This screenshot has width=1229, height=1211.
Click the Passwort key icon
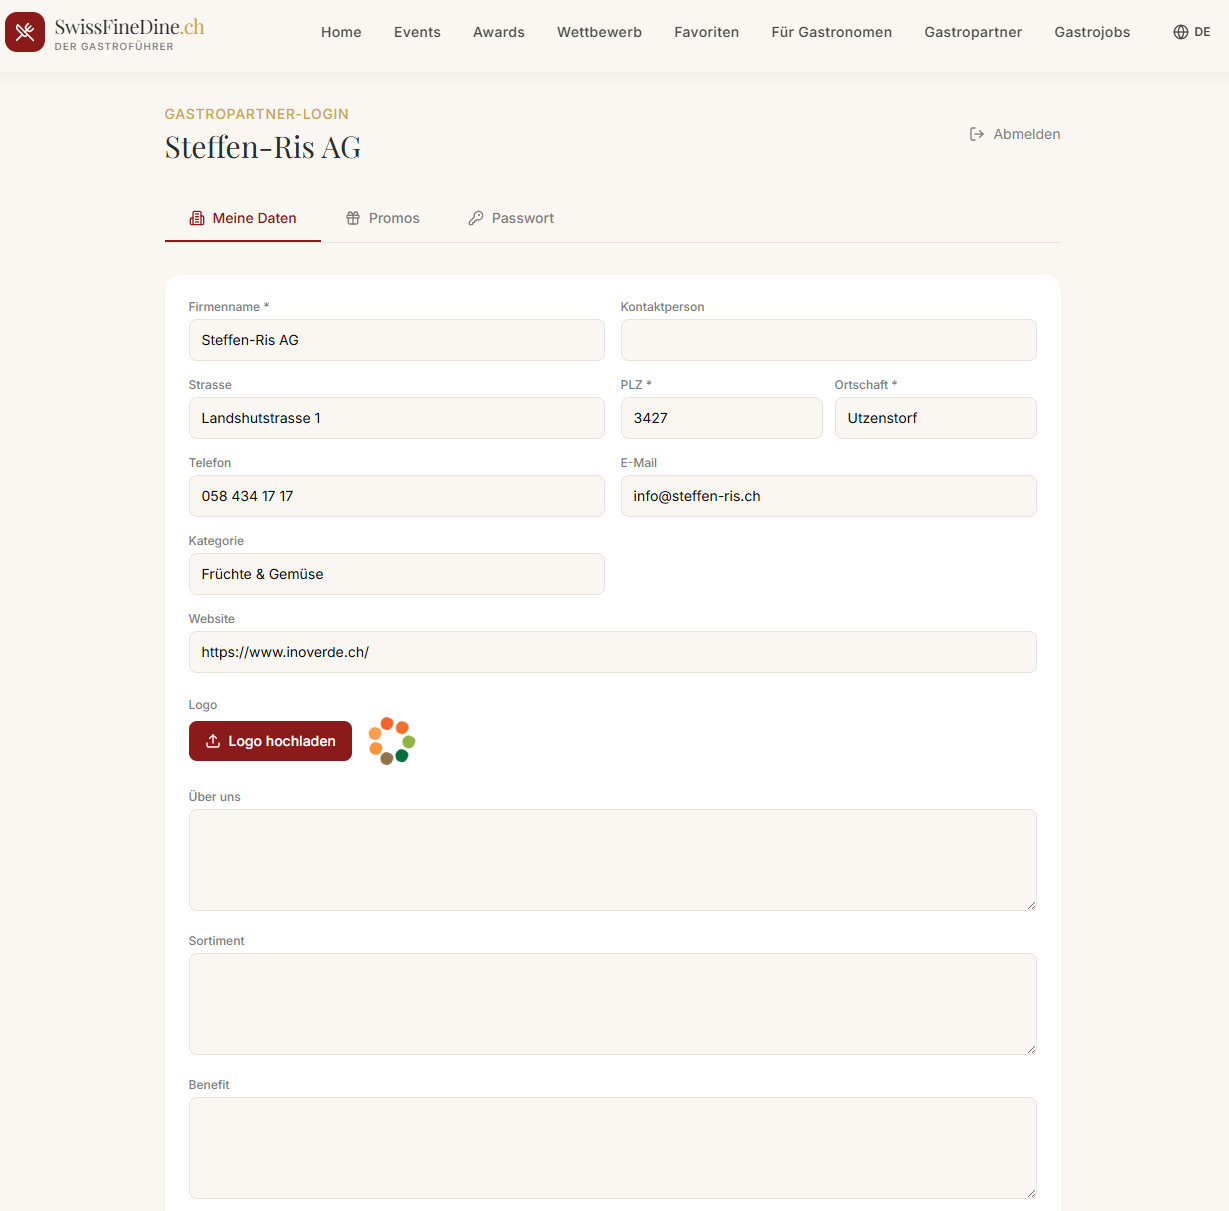pyautogui.click(x=476, y=218)
